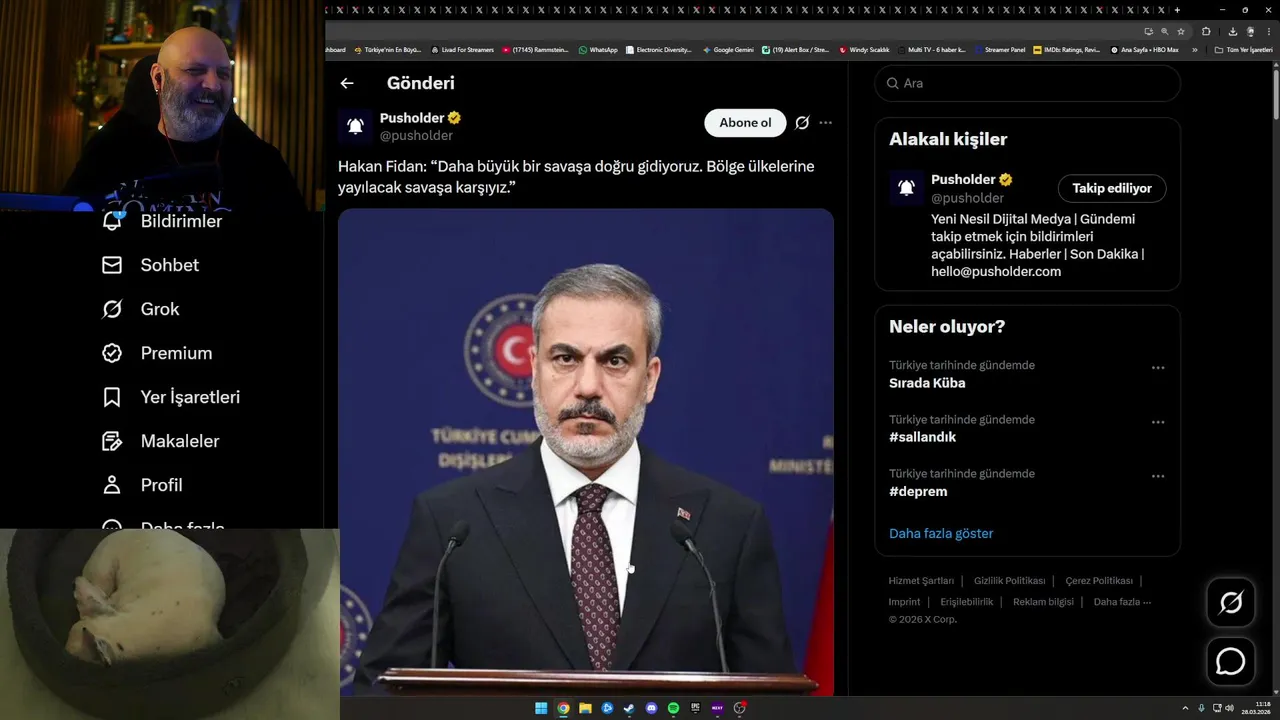Viewport: 1280px width, 720px height.
Task: Open Profil page from the sidebar
Action: (142, 485)
